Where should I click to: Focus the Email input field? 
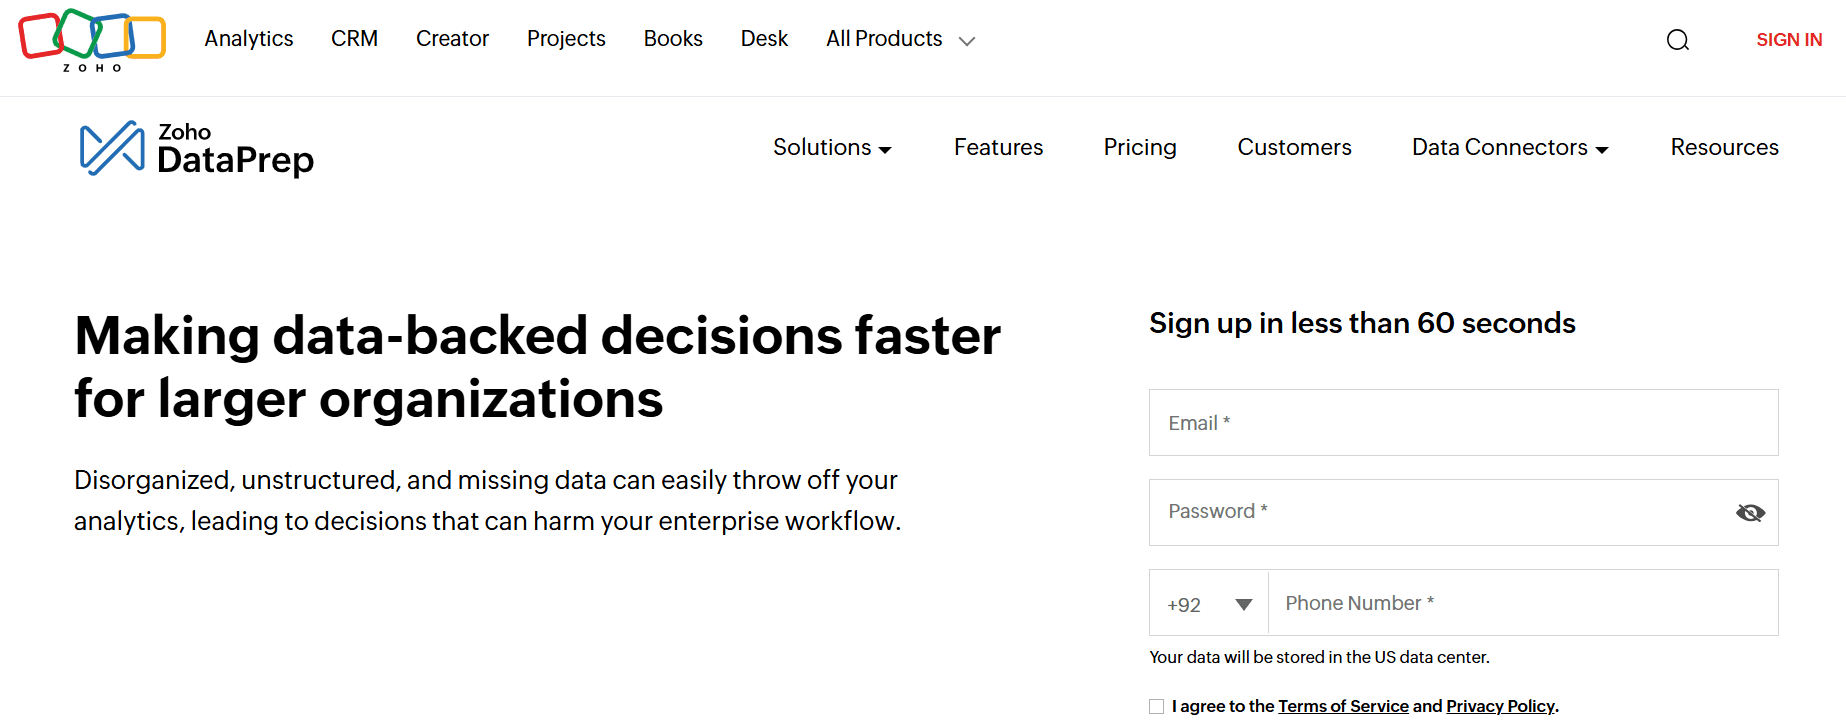(x=1464, y=423)
